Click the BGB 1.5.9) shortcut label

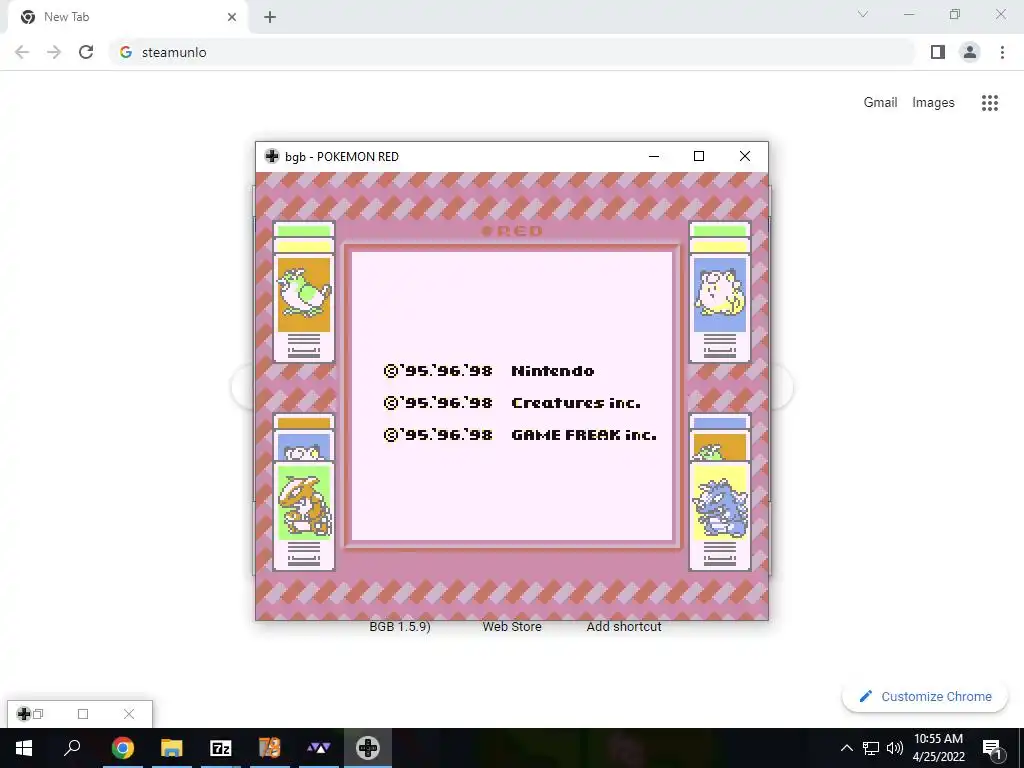[x=400, y=626]
